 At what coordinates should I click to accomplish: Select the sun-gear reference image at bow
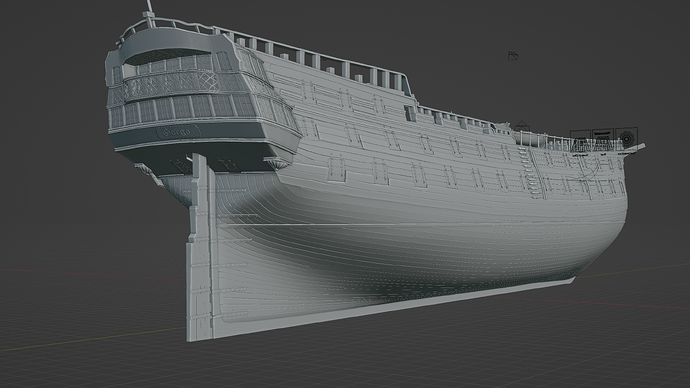pyautogui.click(x=626, y=139)
